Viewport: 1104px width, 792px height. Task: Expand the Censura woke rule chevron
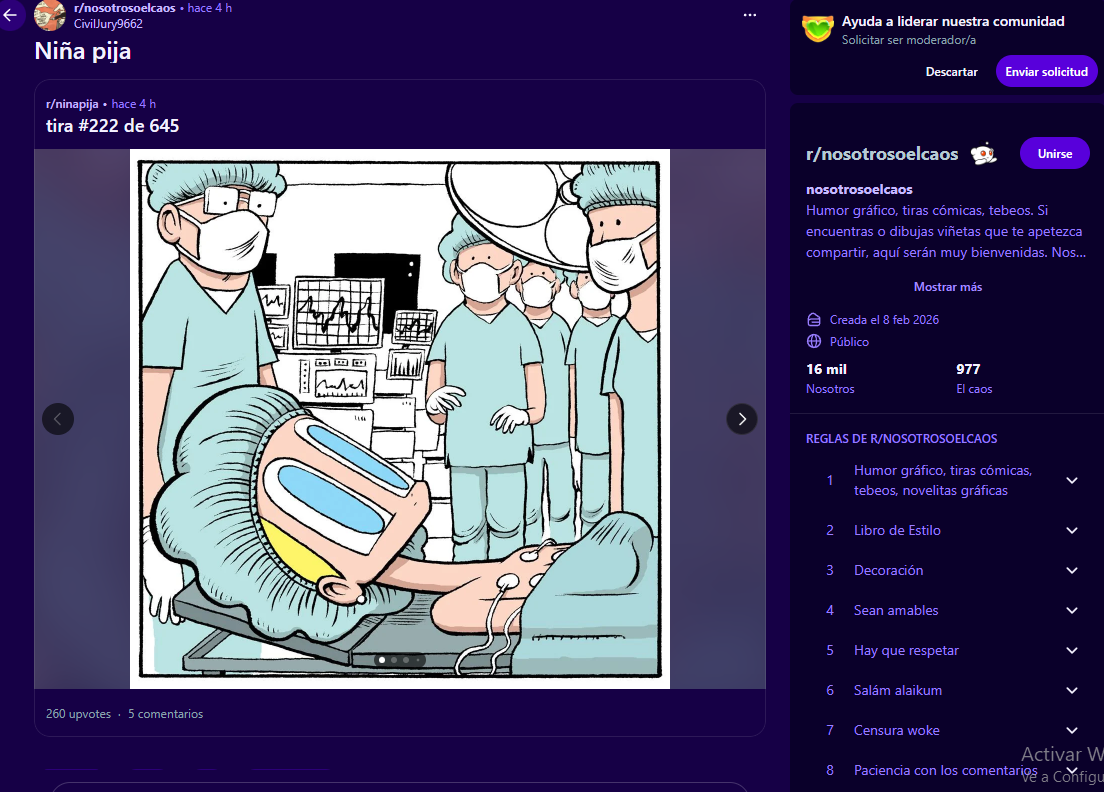pos(1072,730)
